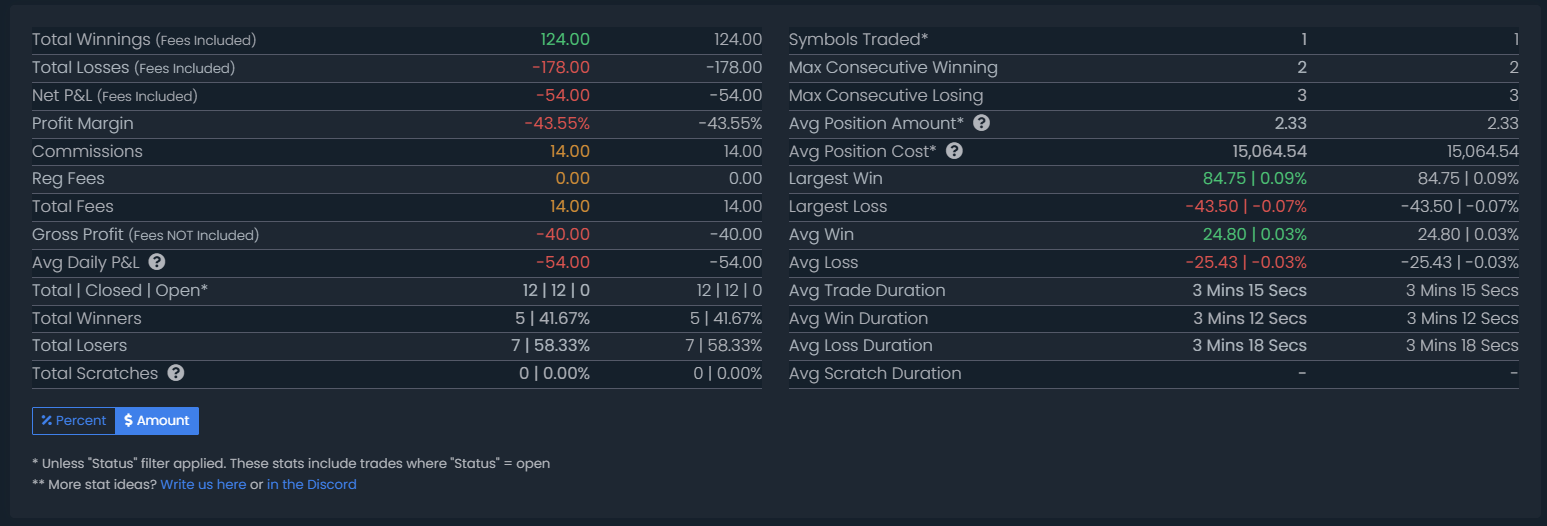Click the Symbols Traded label
The image size is (1547, 526).
pyautogui.click(x=858, y=40)
